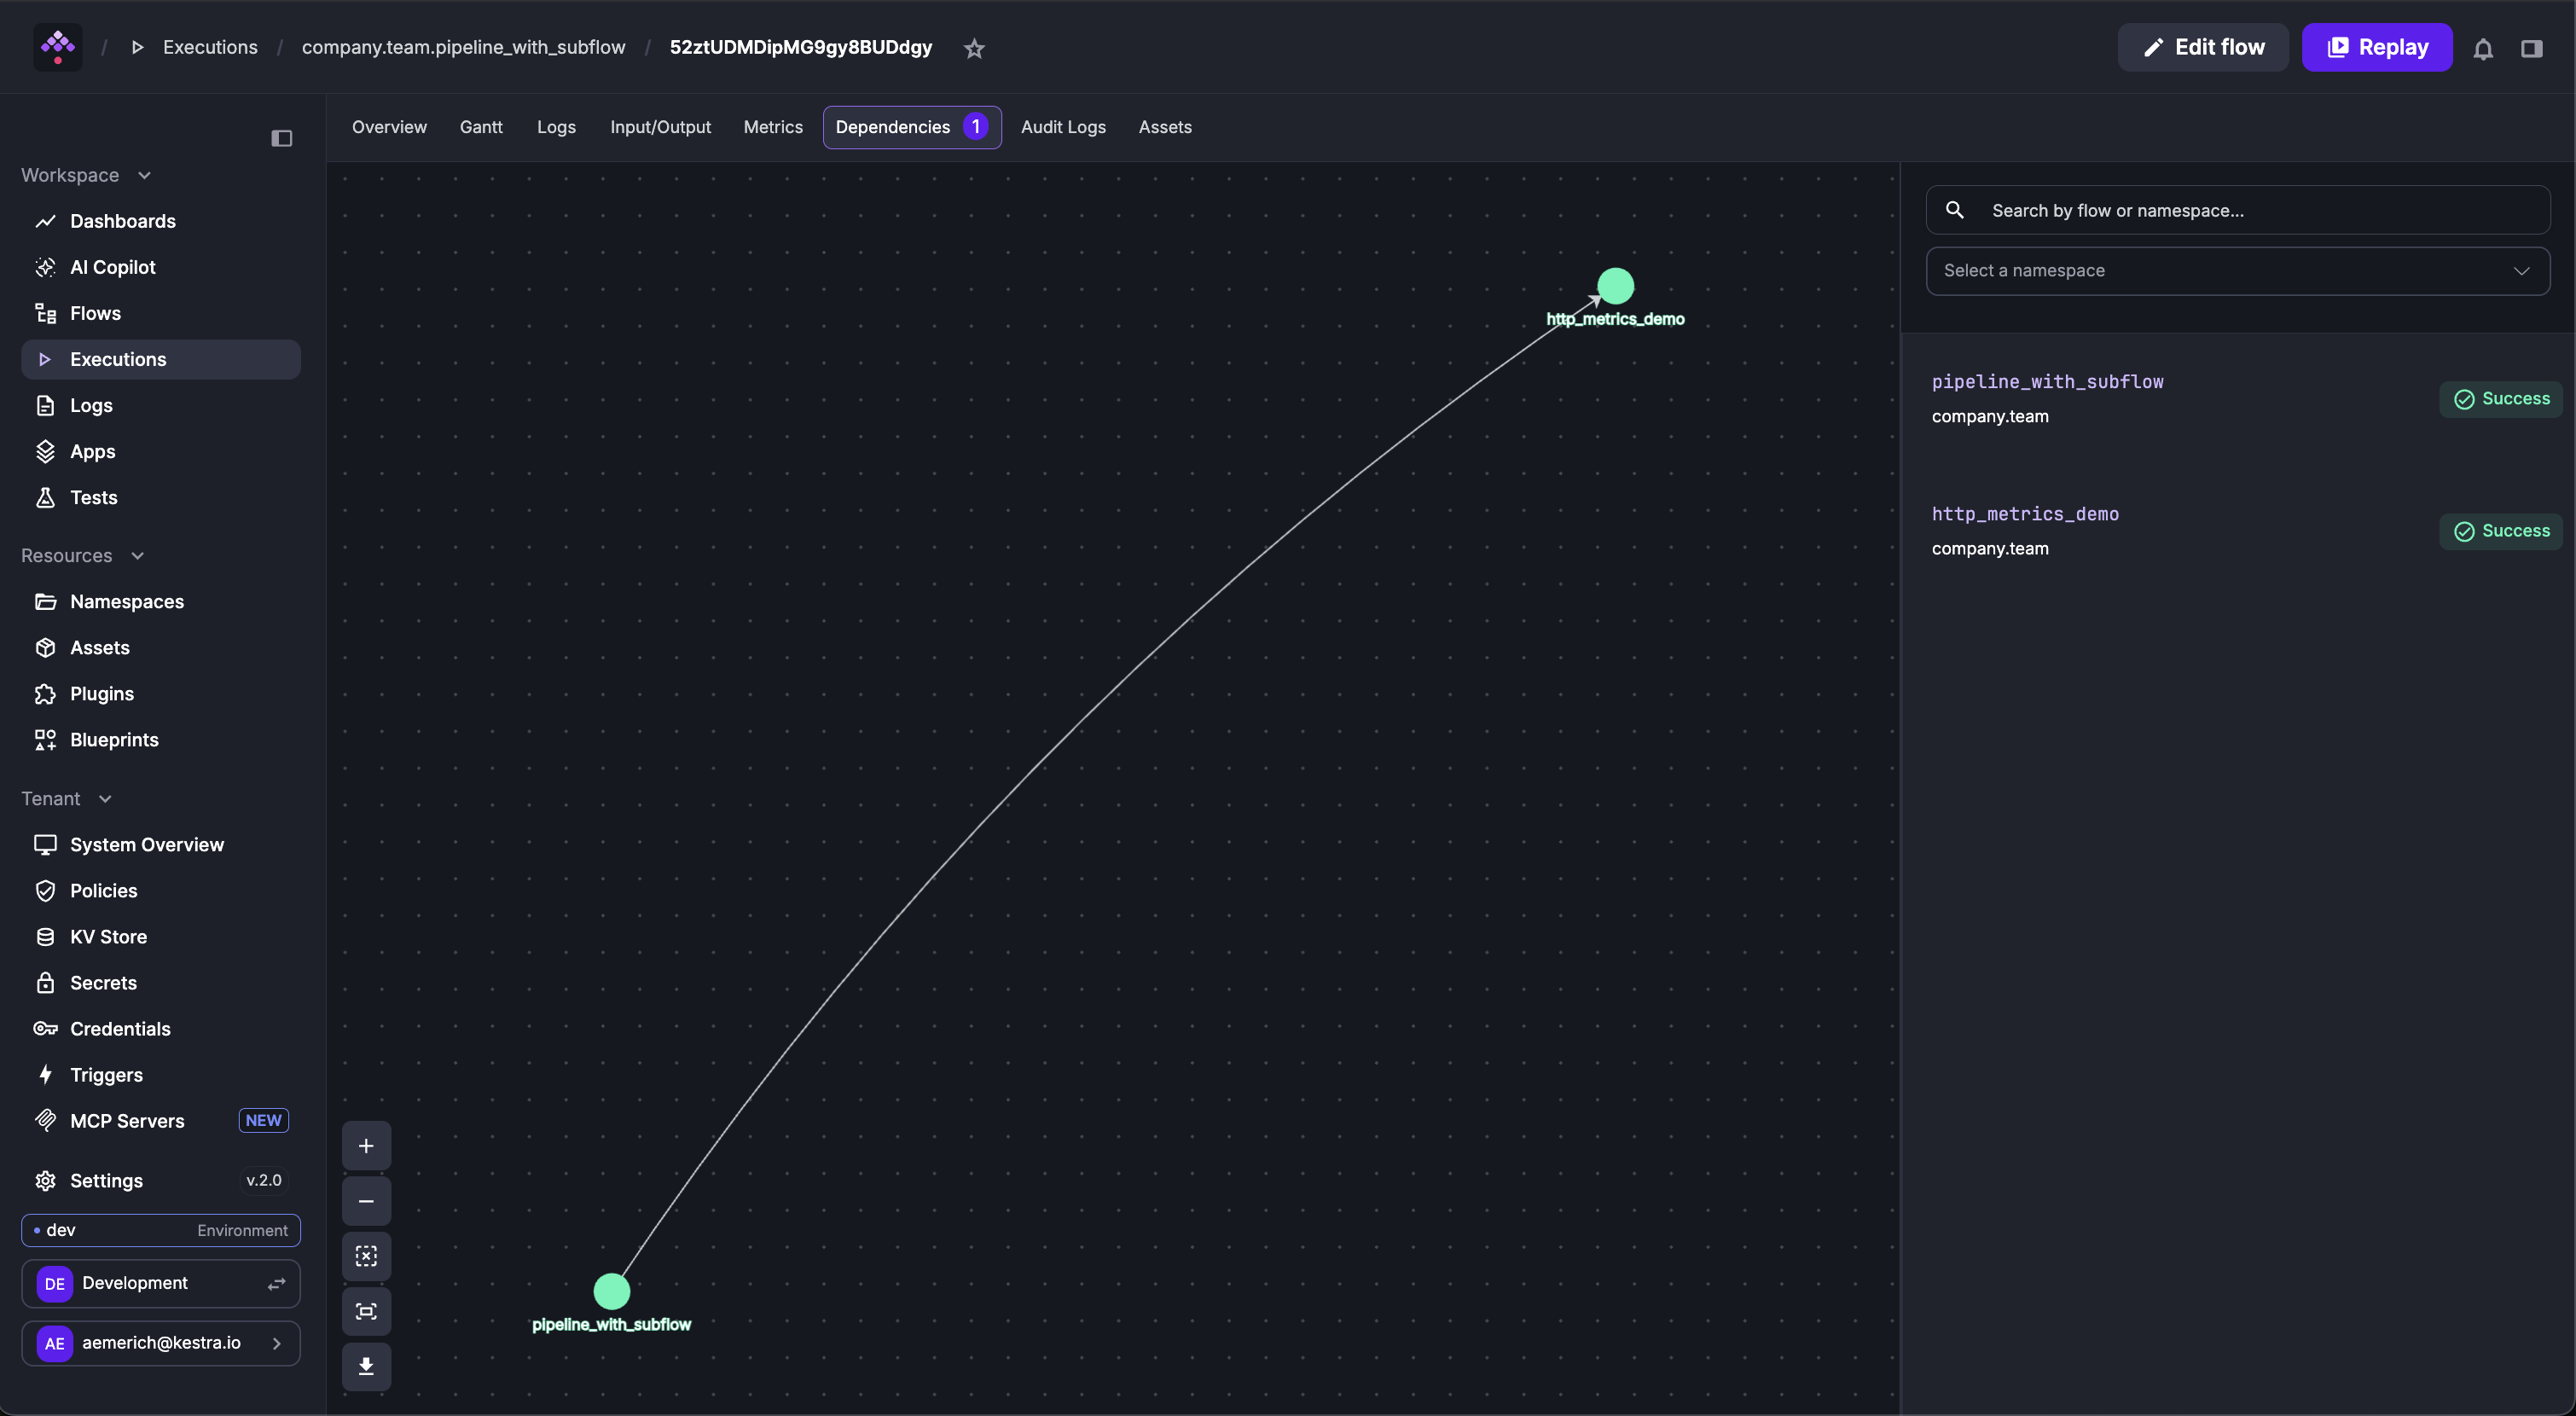The width and height of the screenshot is (2576, 1416).
Task: Open the Select a namespace dropdown
Action: 2237,270
